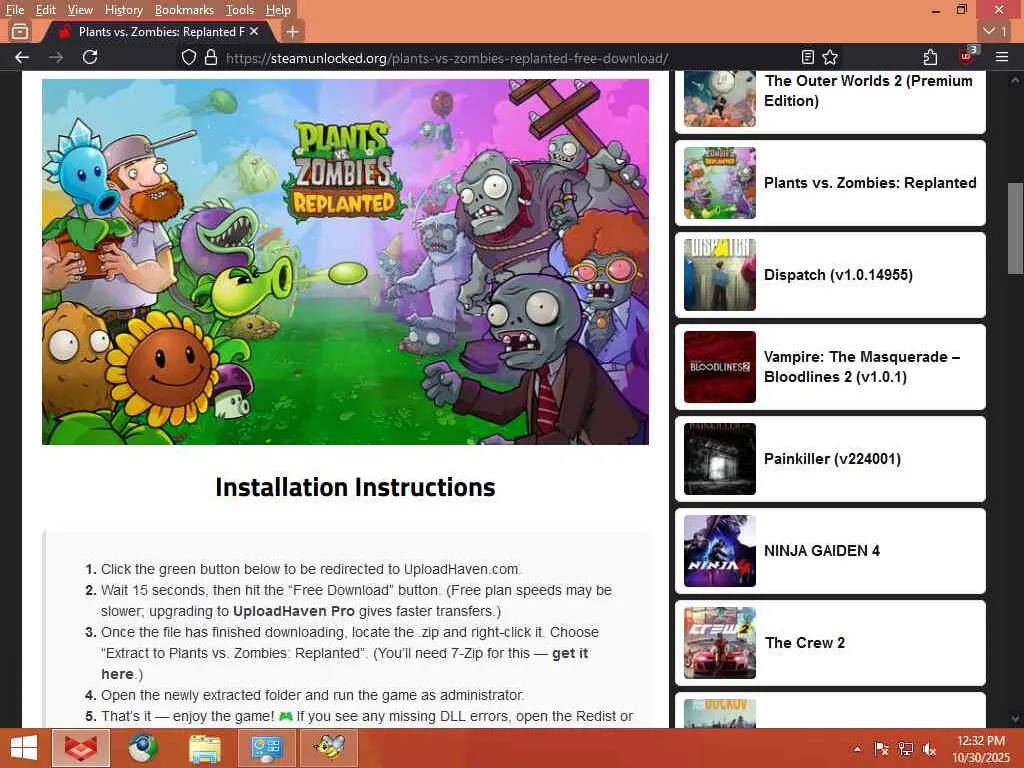Image resolution: width=1024 pixels, height=768 pixels.
Task: Open the Firefox View icon
Action: coord(20,31)
